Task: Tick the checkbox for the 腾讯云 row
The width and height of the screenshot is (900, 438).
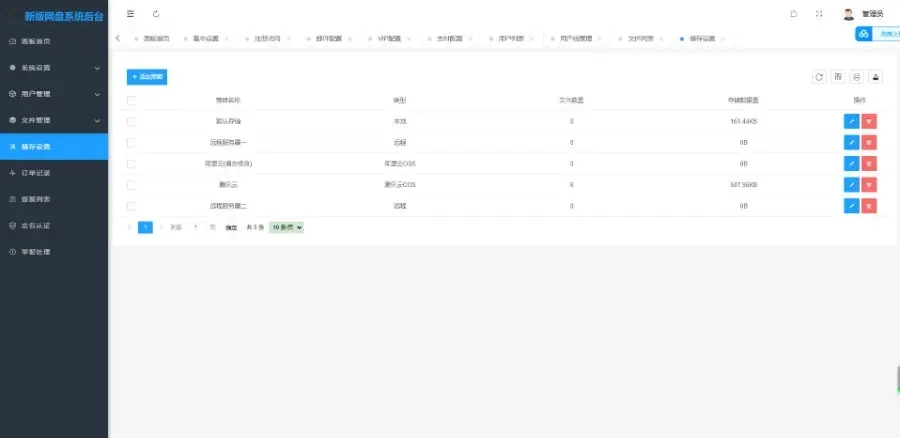Action: [x=131, y=185]
